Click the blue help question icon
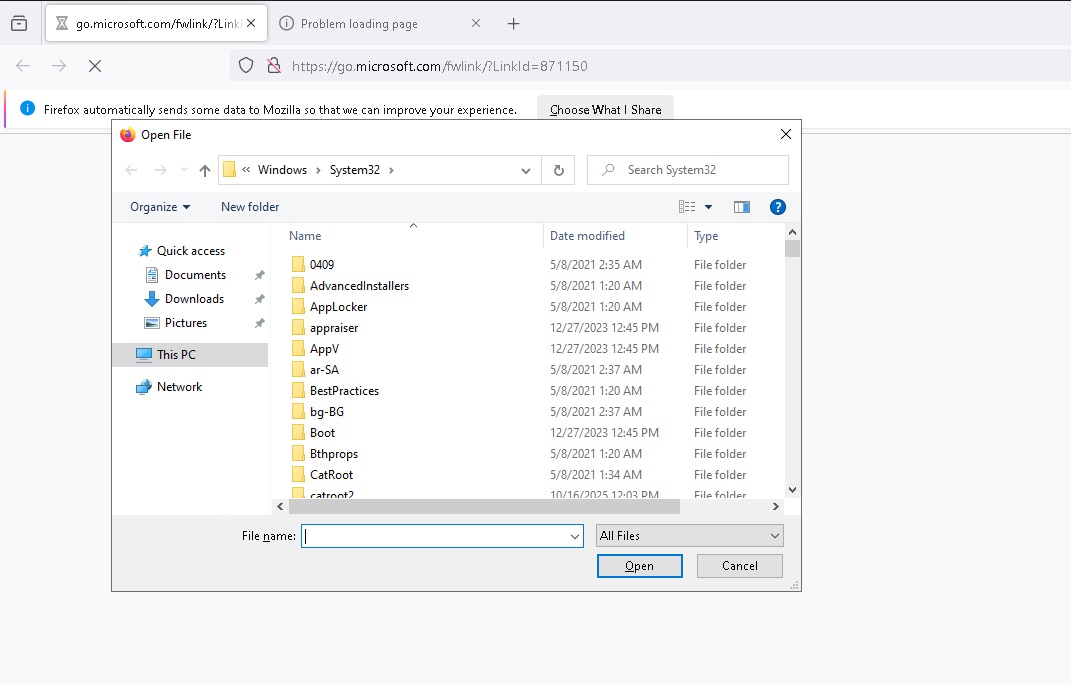This screenshot has width=1071, height=684. click(777, 207)
